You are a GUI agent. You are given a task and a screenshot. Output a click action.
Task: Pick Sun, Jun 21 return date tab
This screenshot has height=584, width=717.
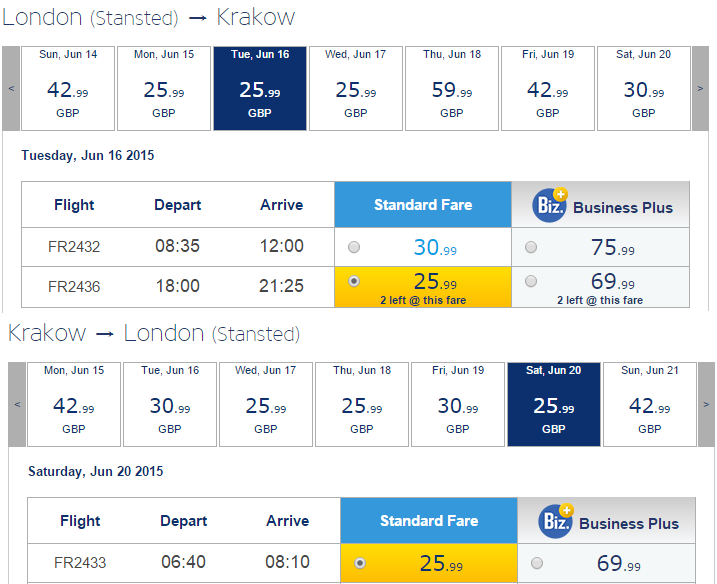click(x=650, y=404)
